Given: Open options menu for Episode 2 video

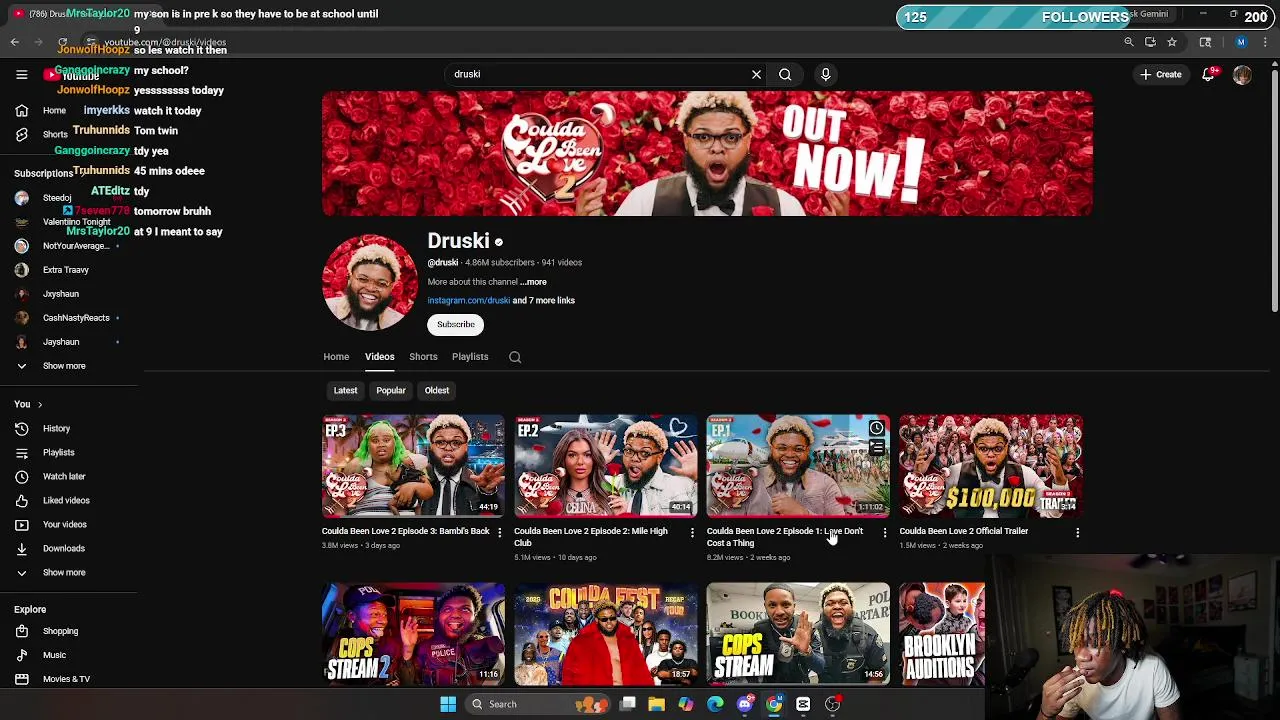Looking at the screenshot, I should click(692, 533).
